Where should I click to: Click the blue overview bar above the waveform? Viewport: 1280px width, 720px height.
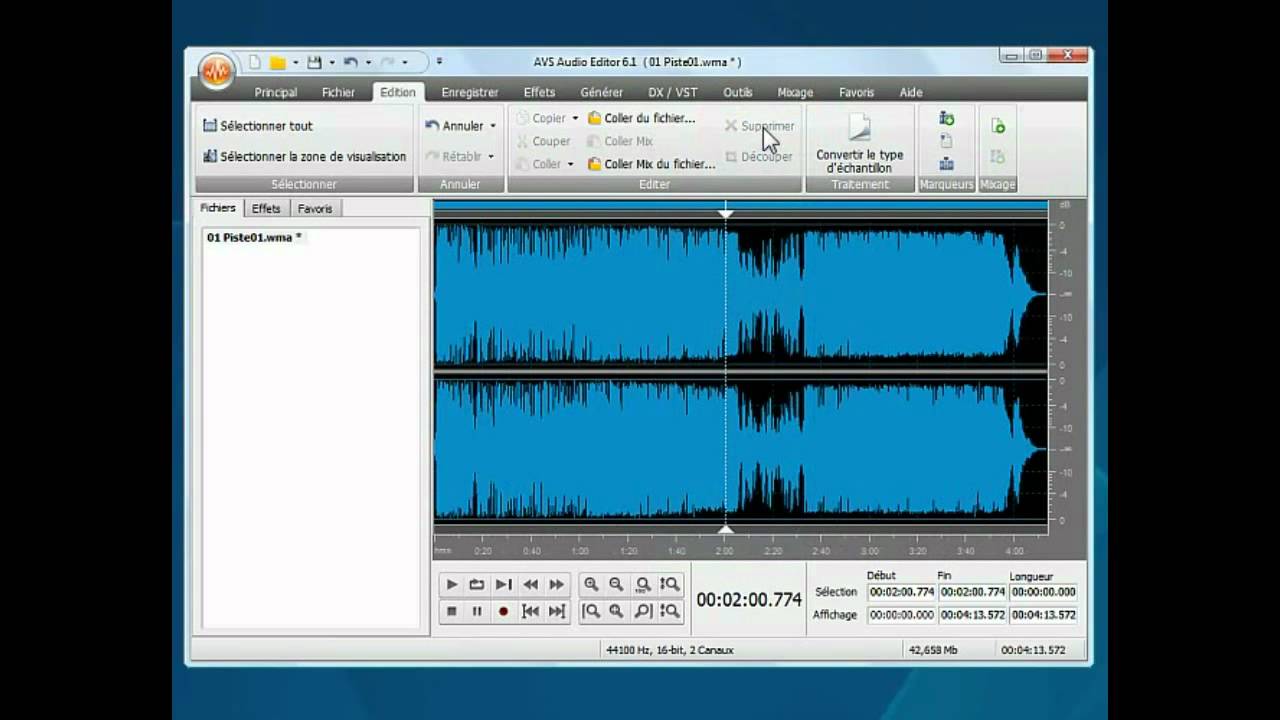click(x=741, y=205)
